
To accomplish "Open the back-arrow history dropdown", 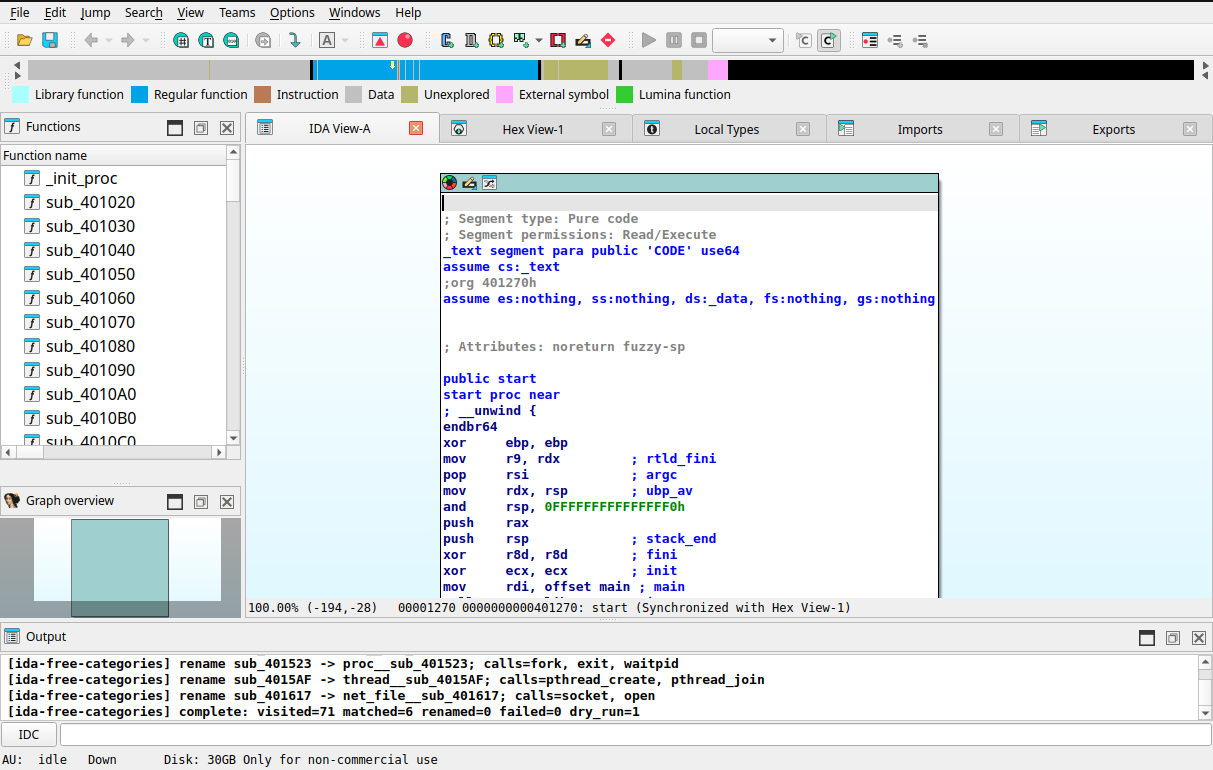I will pos(109,40).
